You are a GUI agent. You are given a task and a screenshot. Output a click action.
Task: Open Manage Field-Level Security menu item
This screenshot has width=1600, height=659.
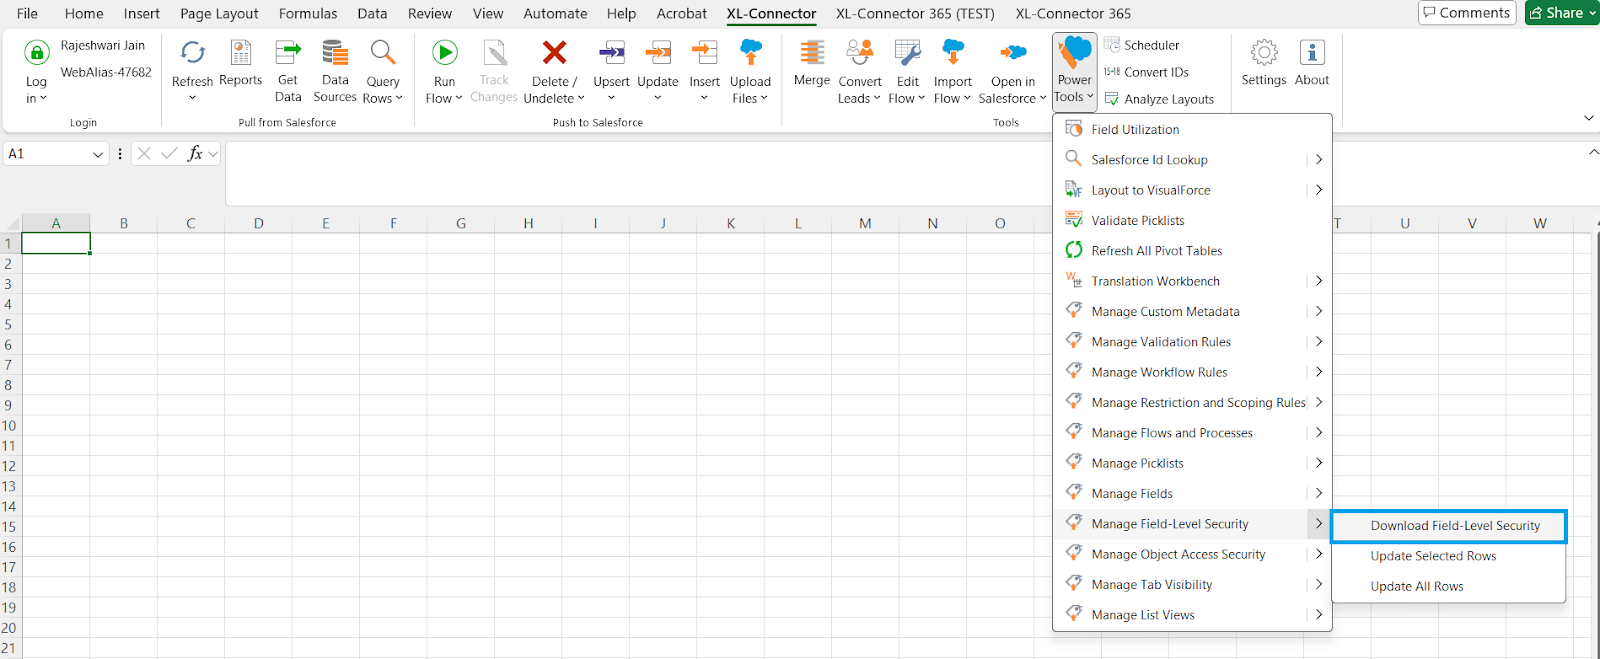(x=1192, y=524)
